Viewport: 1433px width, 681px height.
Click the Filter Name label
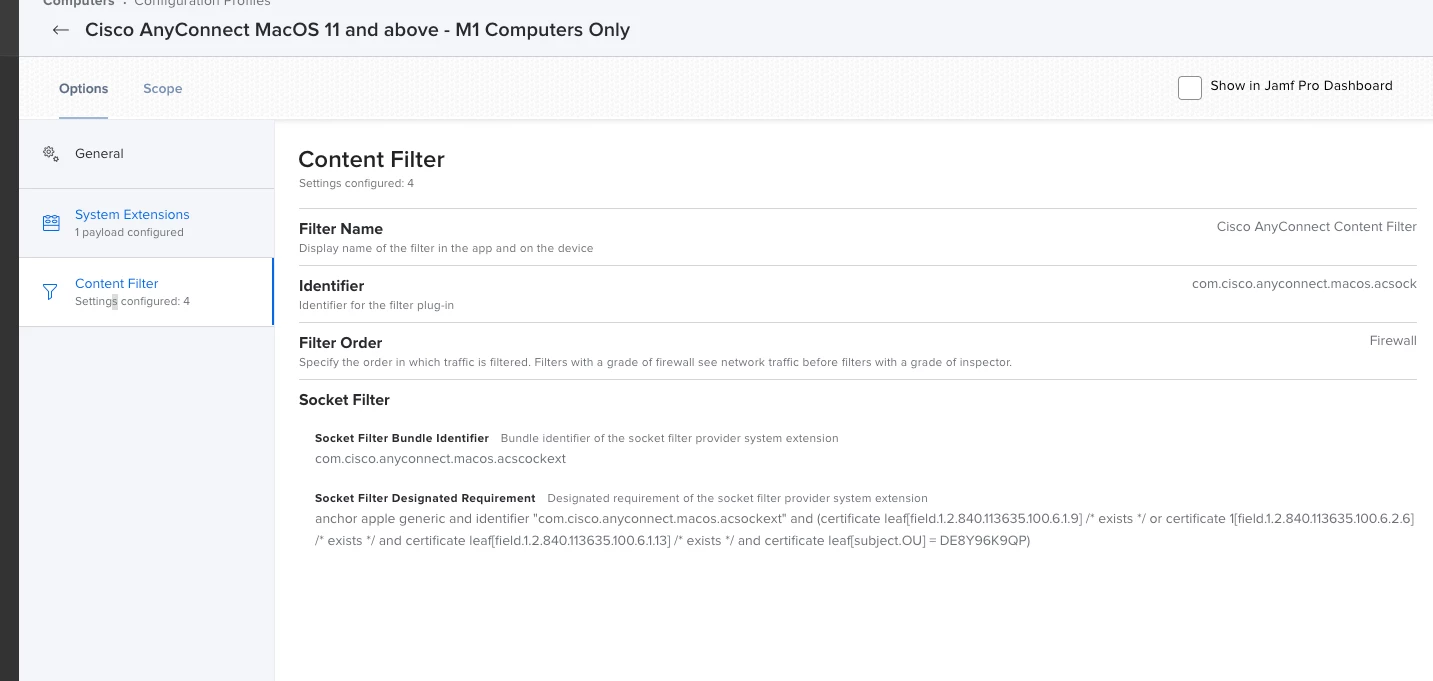click(341, 229)
